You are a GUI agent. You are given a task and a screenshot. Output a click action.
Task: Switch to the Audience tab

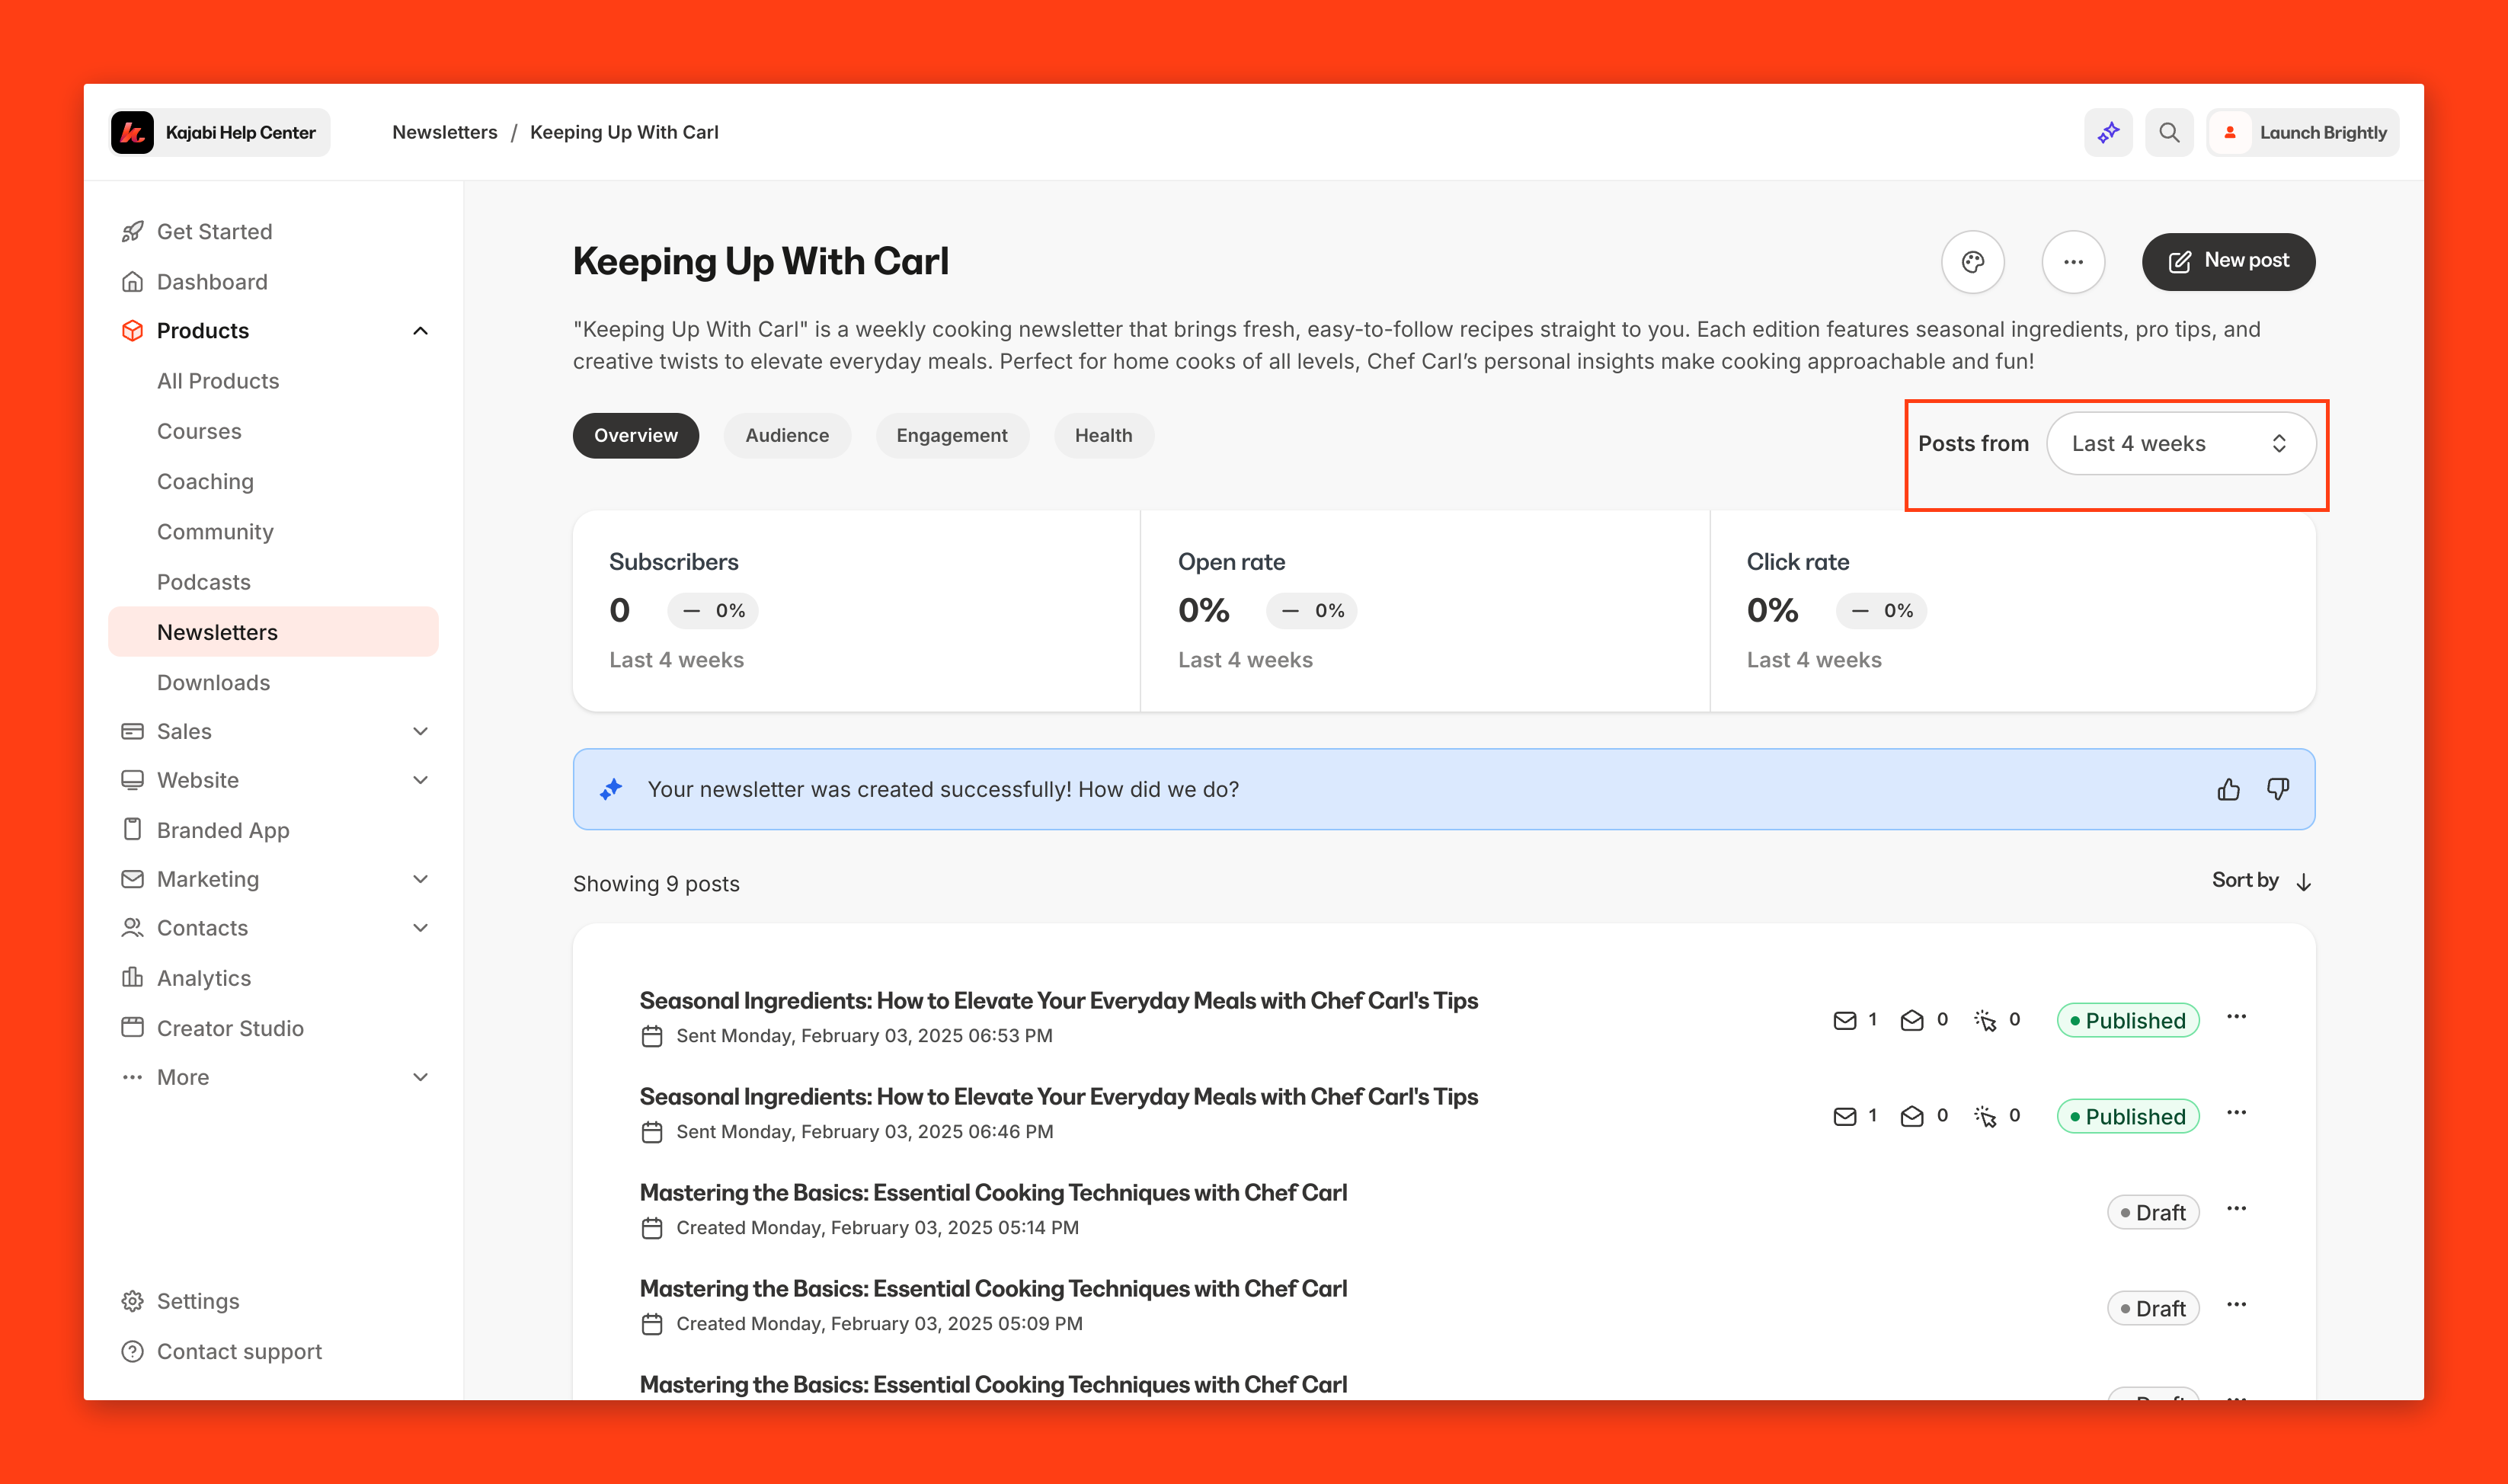(x=786, y=435)
